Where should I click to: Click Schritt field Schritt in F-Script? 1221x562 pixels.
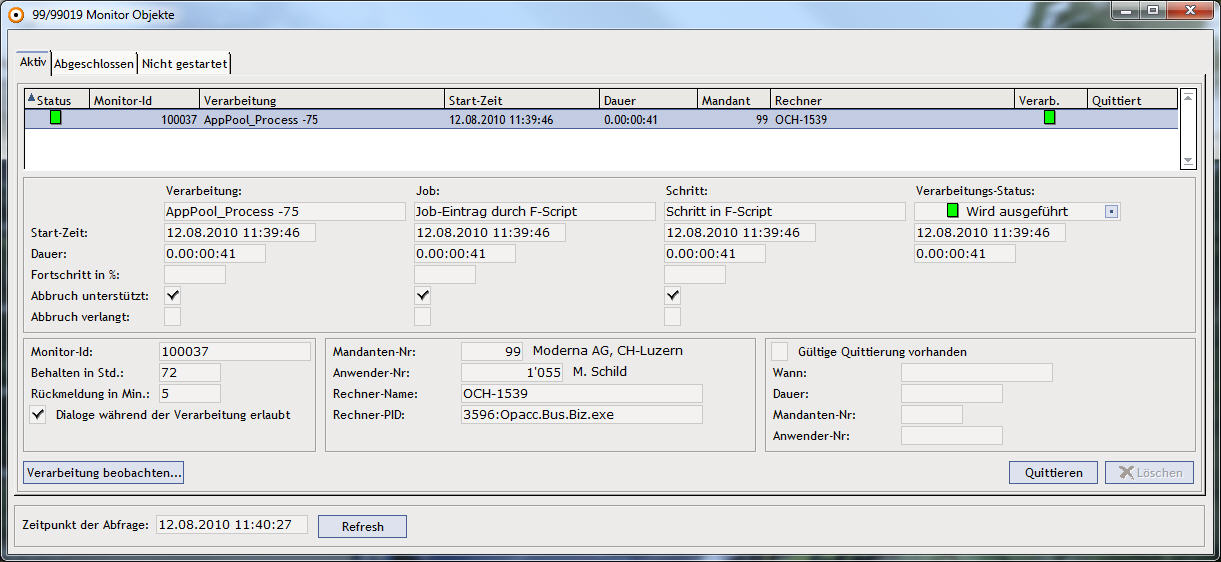785,211
